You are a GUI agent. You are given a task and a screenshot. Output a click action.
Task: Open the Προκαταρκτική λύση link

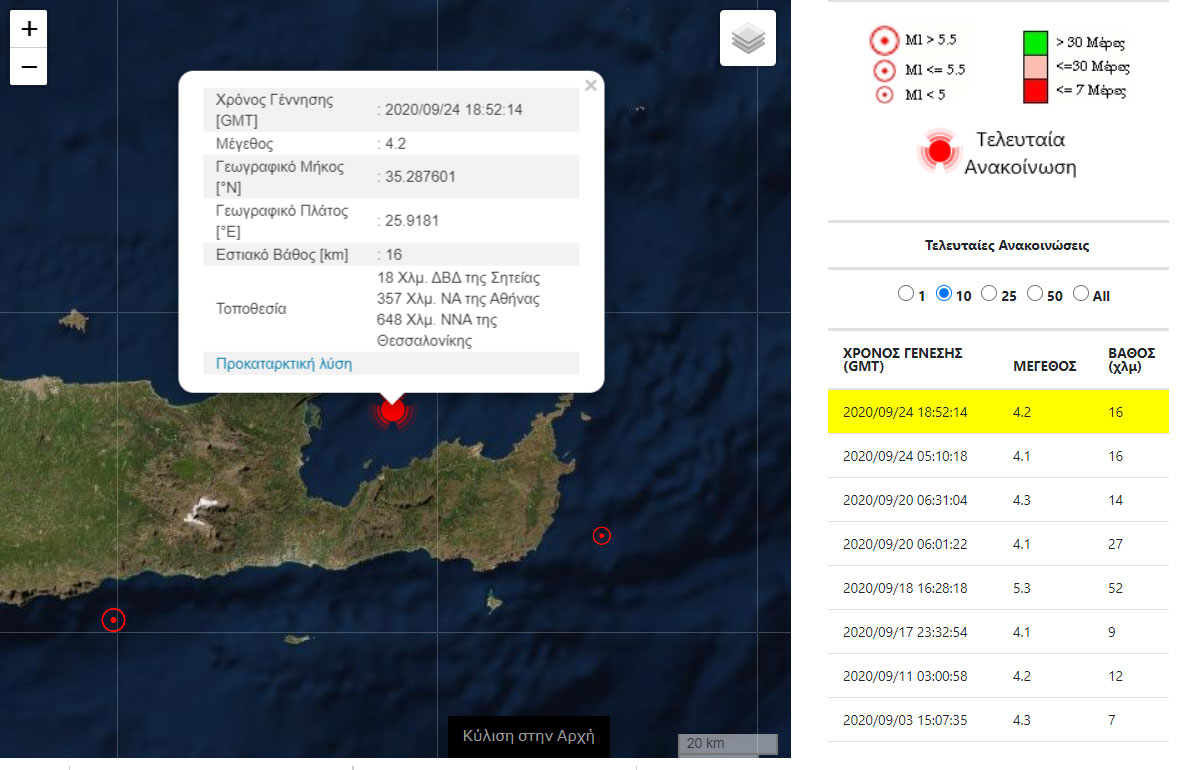(284, 364)
